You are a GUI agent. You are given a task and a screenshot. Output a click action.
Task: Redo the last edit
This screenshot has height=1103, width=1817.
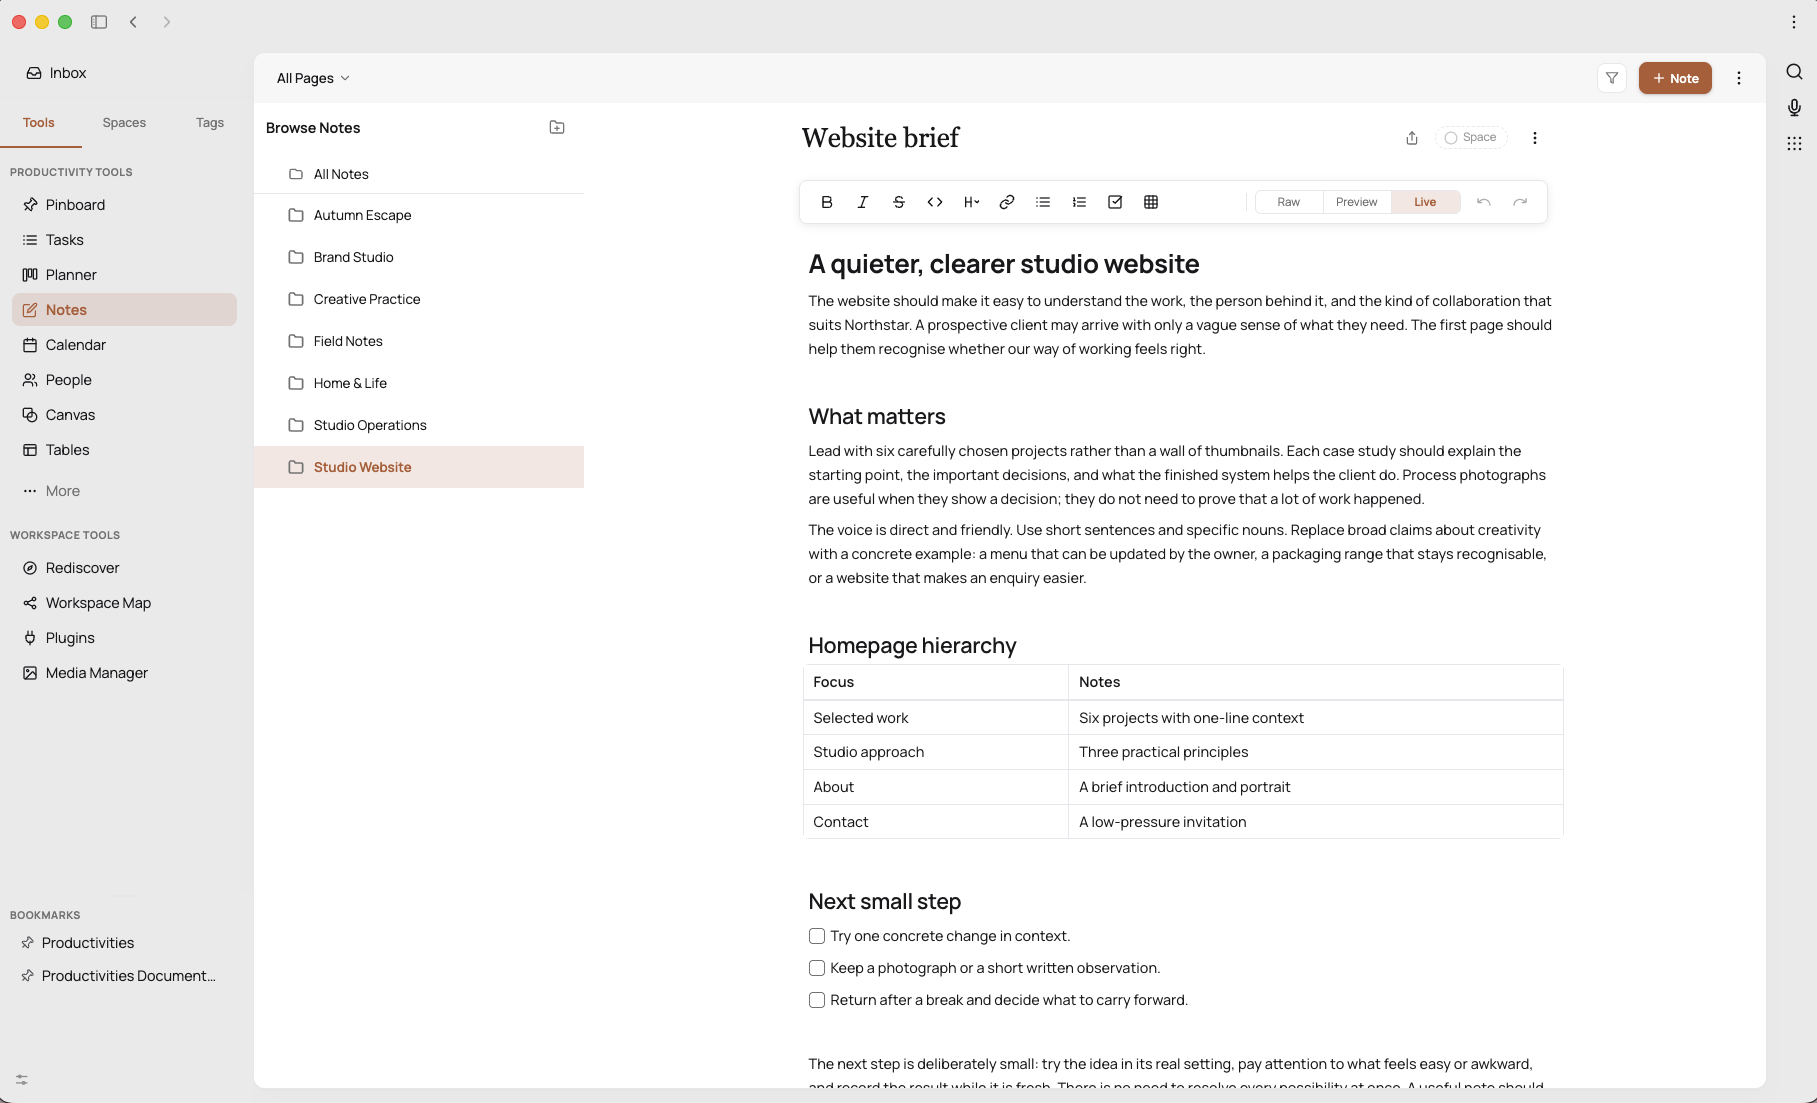coord(1519,202)
